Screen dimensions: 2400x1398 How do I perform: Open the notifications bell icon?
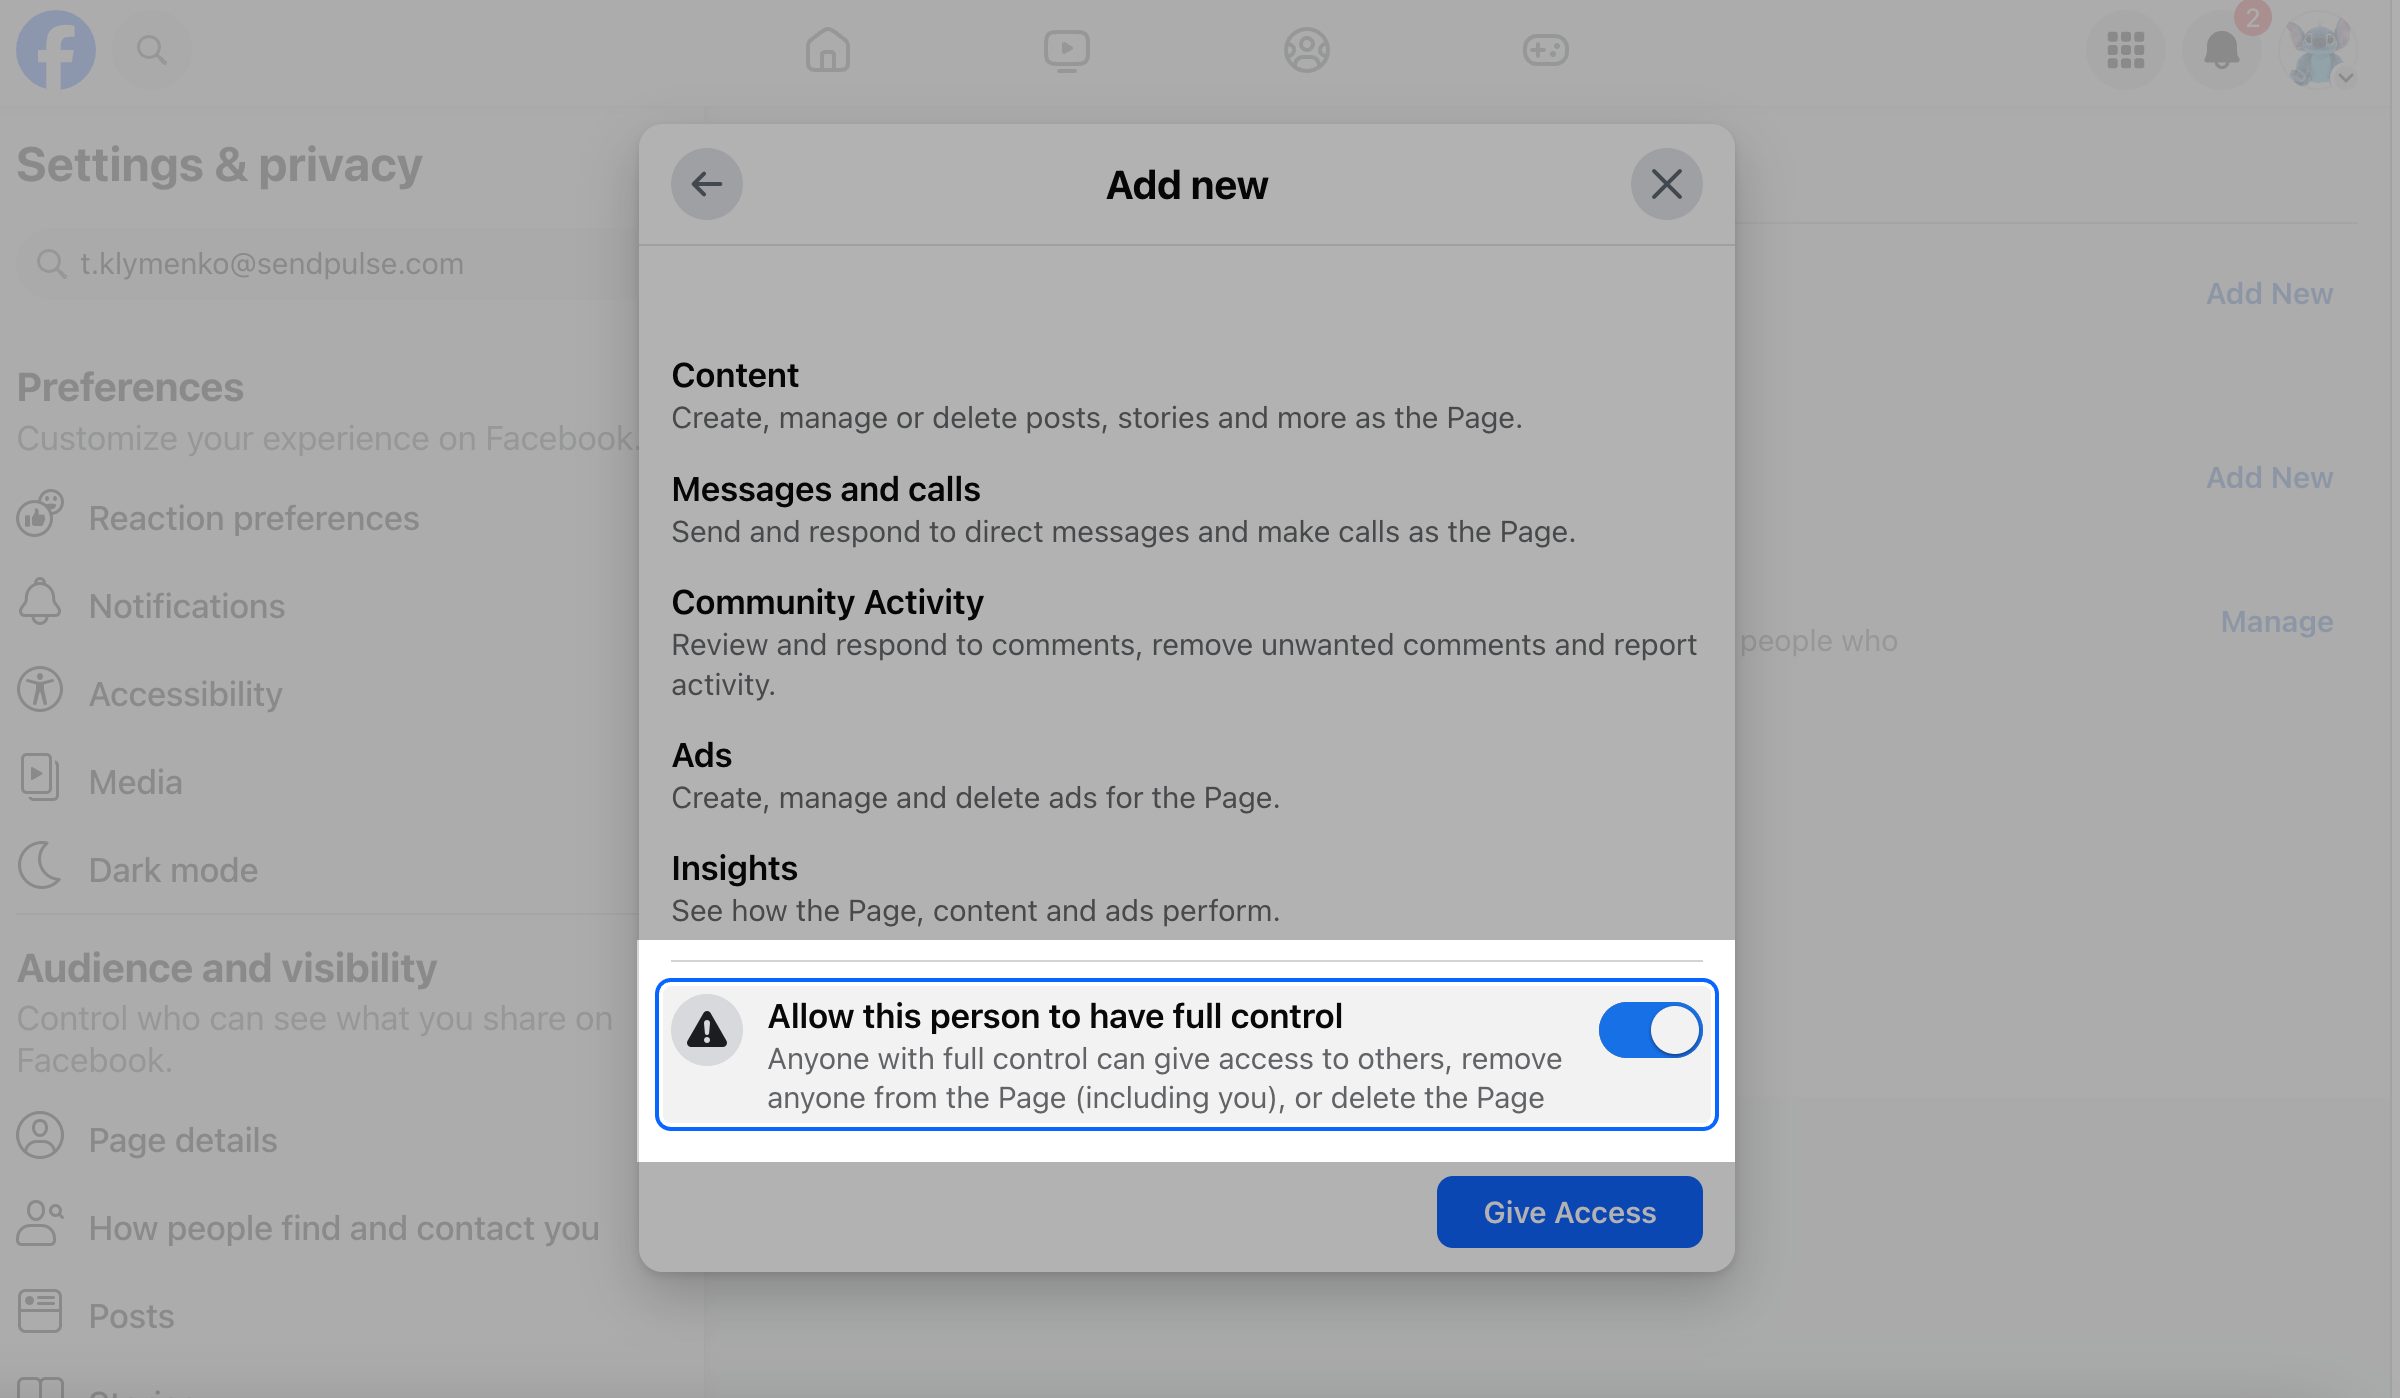pyautogui.click(x=2221, y=50)
